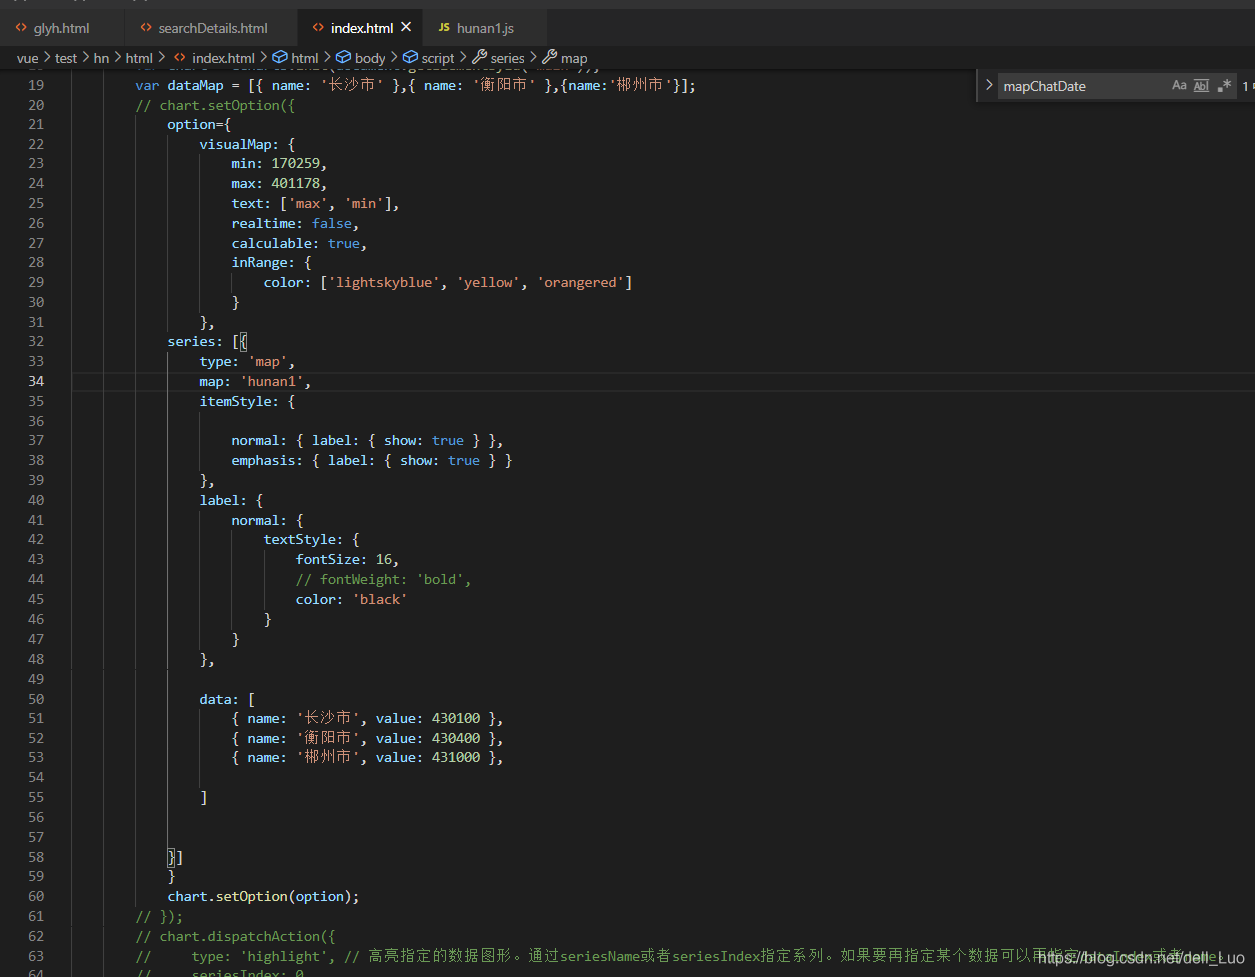Click line number 60 in the gutter
1255x977 pixels.
click(36, 896)
